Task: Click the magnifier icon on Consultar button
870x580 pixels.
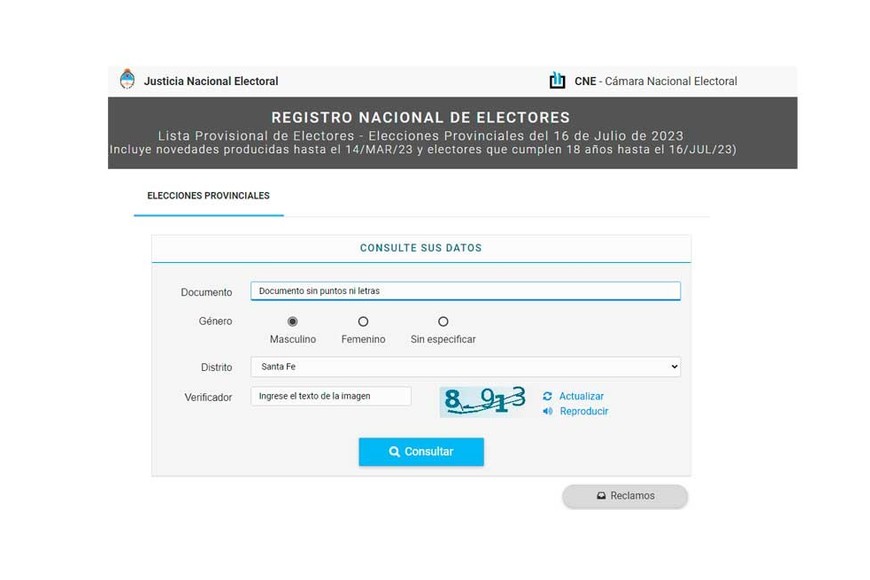Action: point(395,452)
